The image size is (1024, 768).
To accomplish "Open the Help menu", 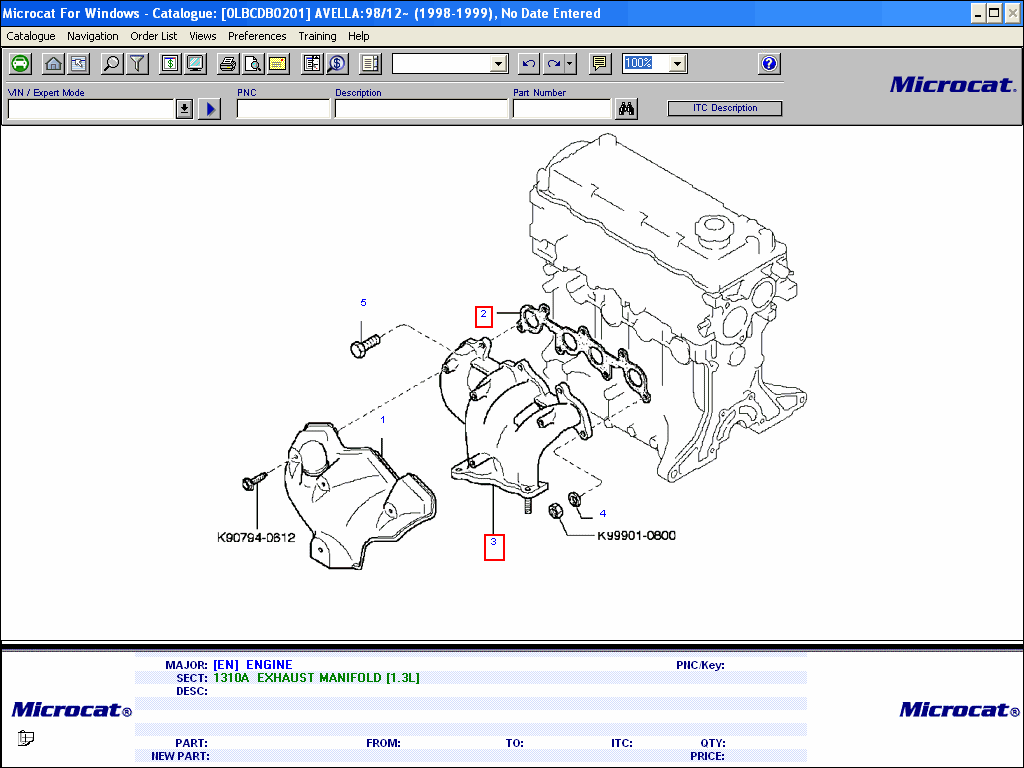I will click(359, 36).
